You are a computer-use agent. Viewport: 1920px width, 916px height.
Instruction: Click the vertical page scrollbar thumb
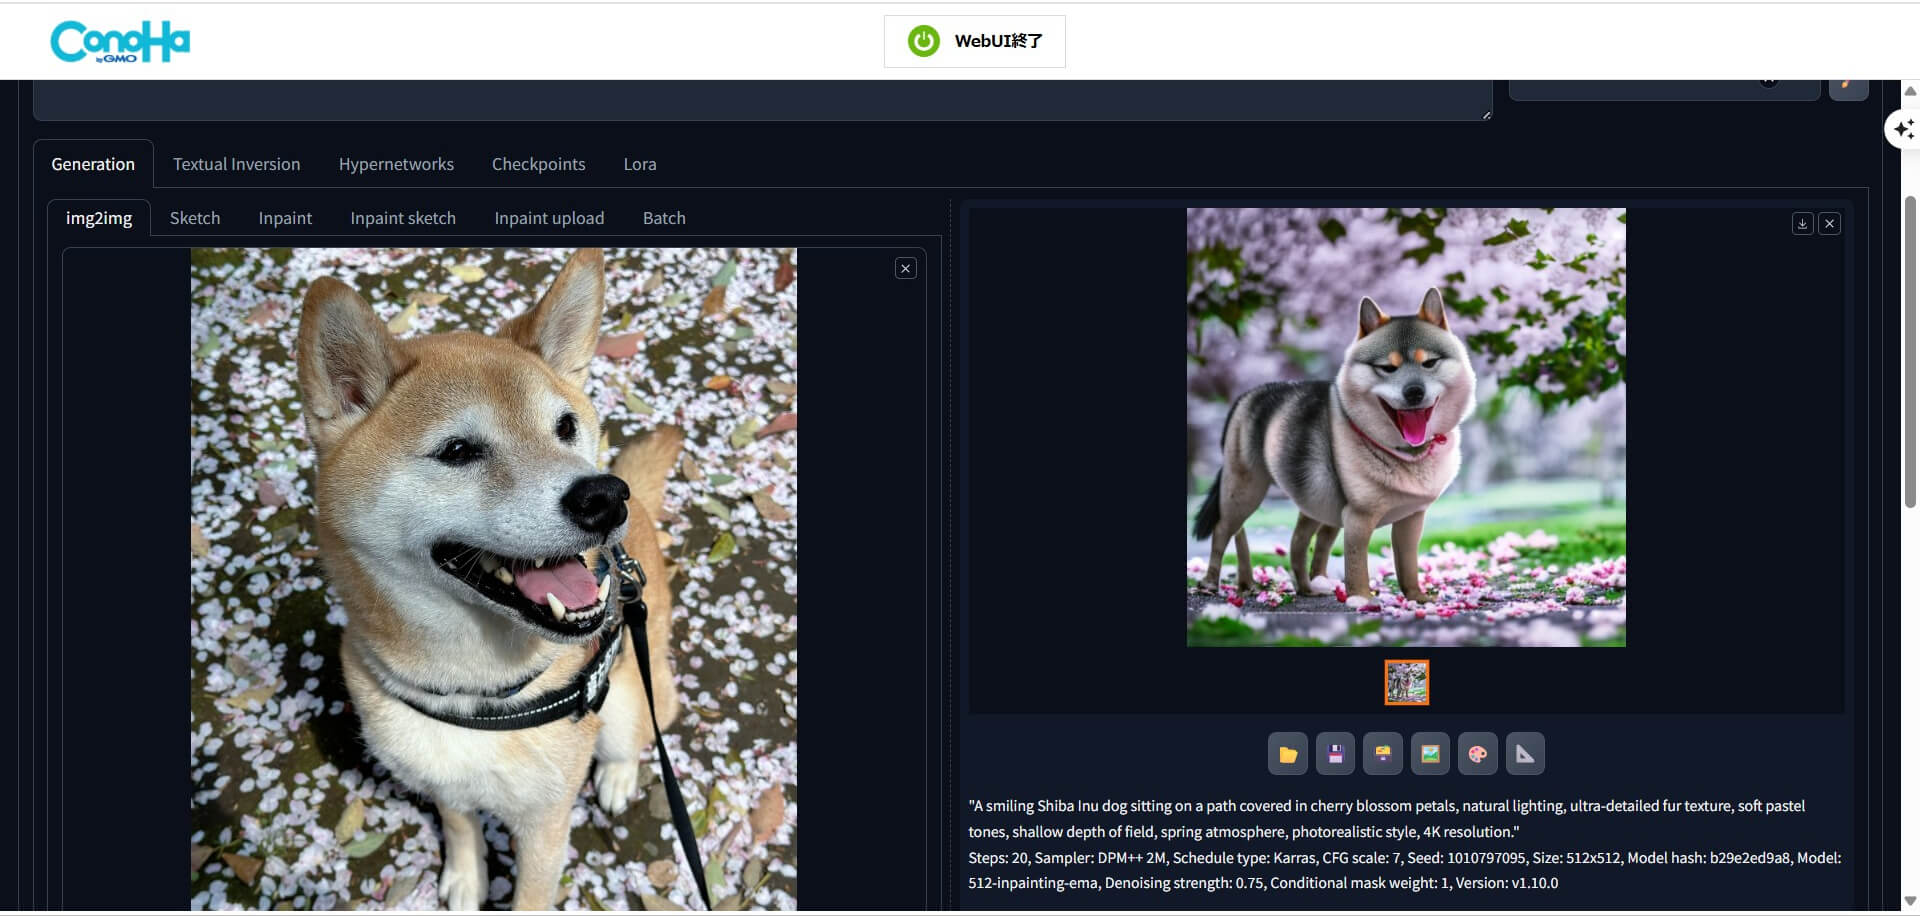coord(1910,352)
